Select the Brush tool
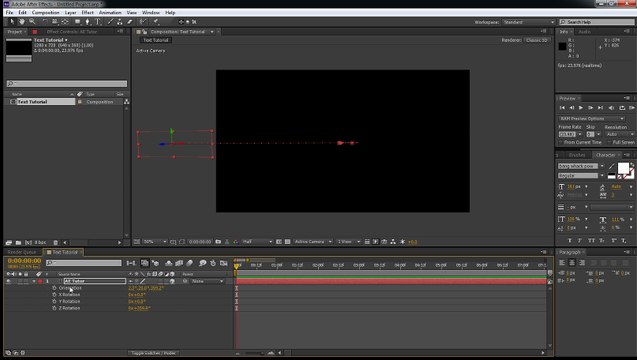Viewport: 637px width, 360px height. (x=110, y=22)
